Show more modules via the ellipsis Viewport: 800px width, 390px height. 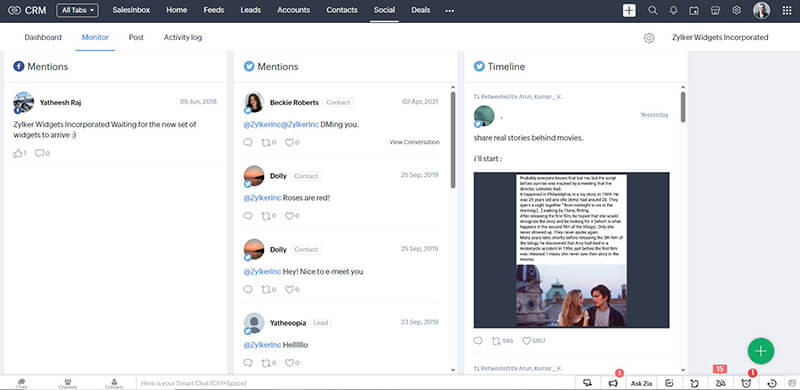(449, 11)
